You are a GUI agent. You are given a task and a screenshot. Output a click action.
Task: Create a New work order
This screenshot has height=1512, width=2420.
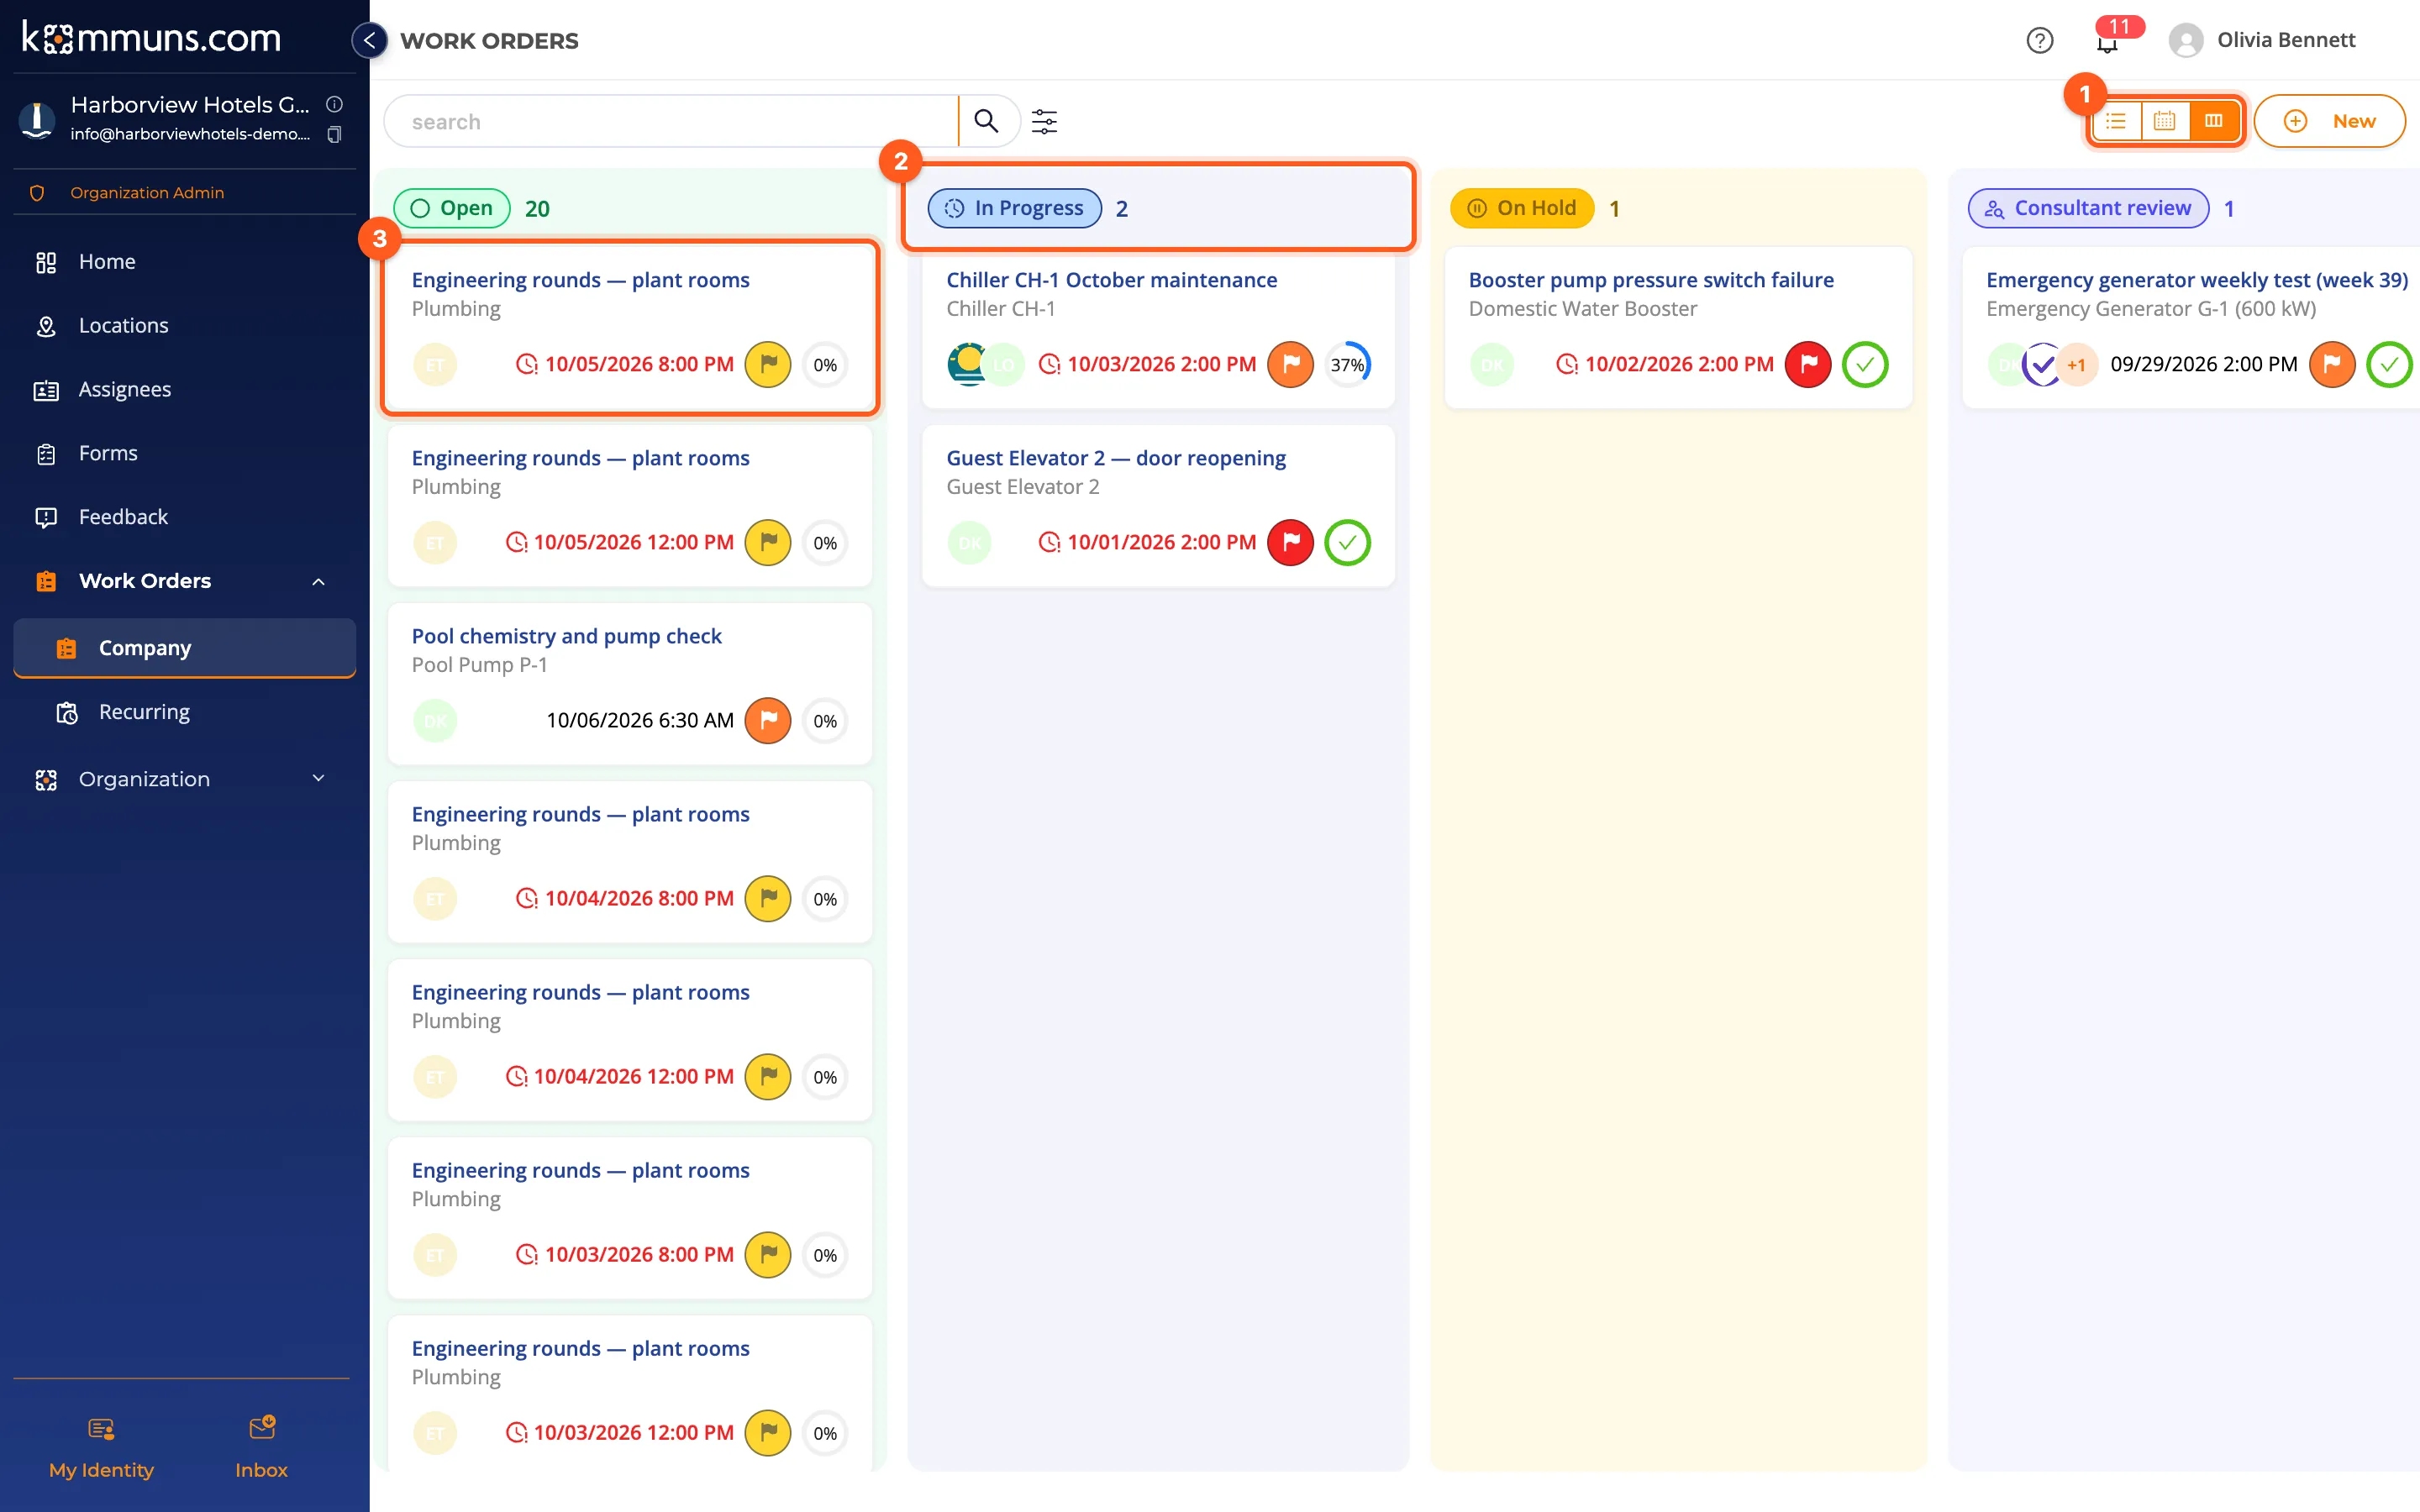(x=2329, y=121)
